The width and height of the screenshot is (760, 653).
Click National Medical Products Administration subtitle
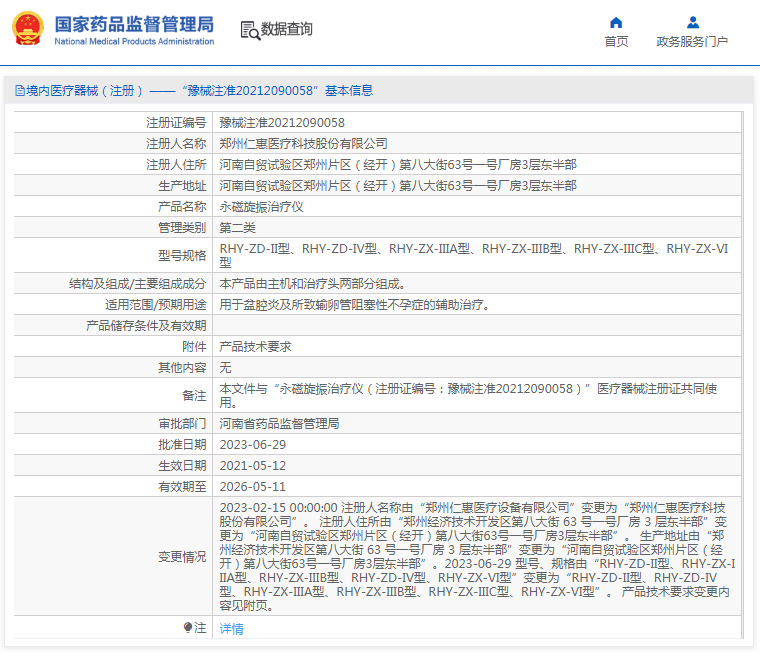click(x=134, y=42)
